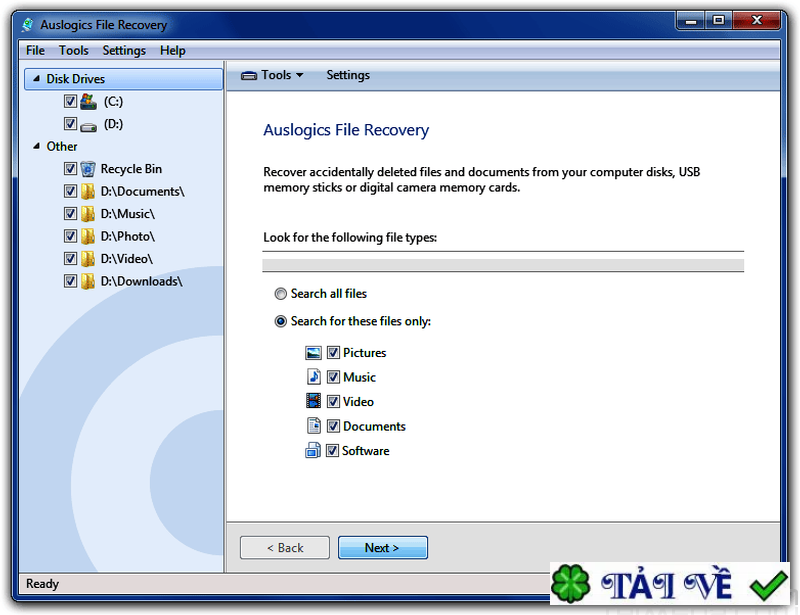
Task: Toggle the D:\Photo\ checkbox
Action: 70,236
